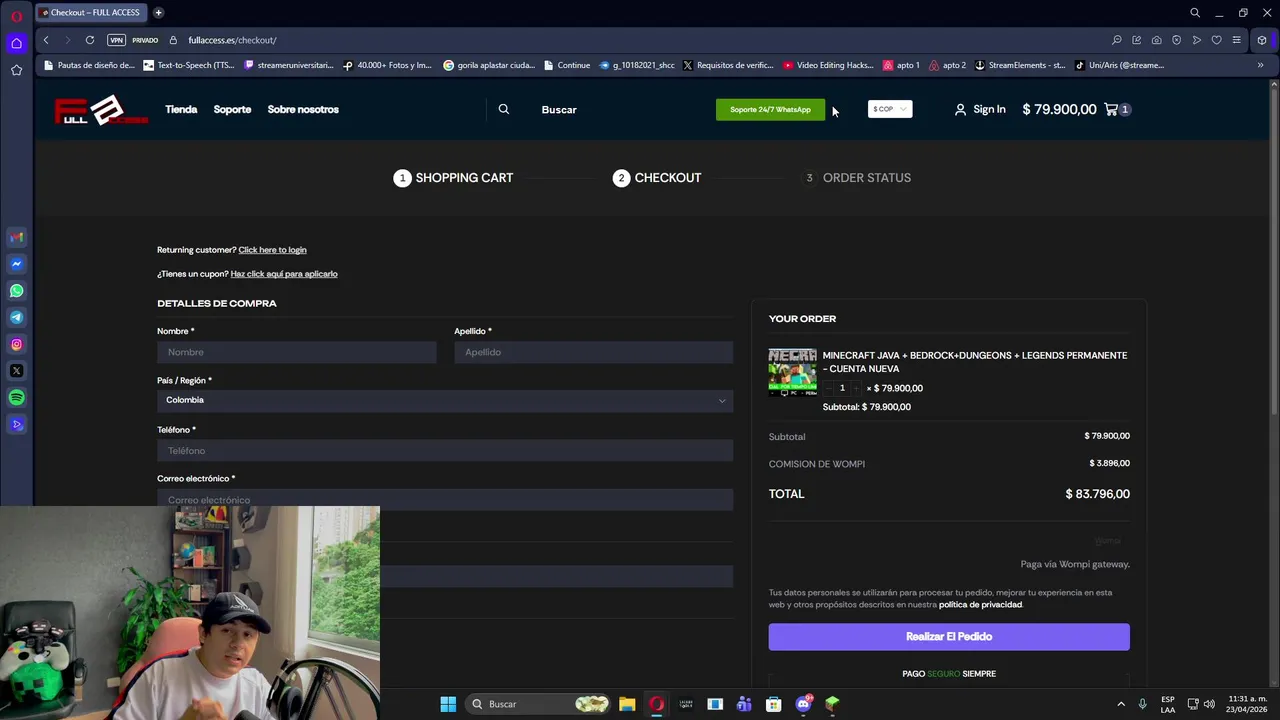Click the taskbar clock and date
Screen dimensions: 1280x720
click(x=1246, y=704)
